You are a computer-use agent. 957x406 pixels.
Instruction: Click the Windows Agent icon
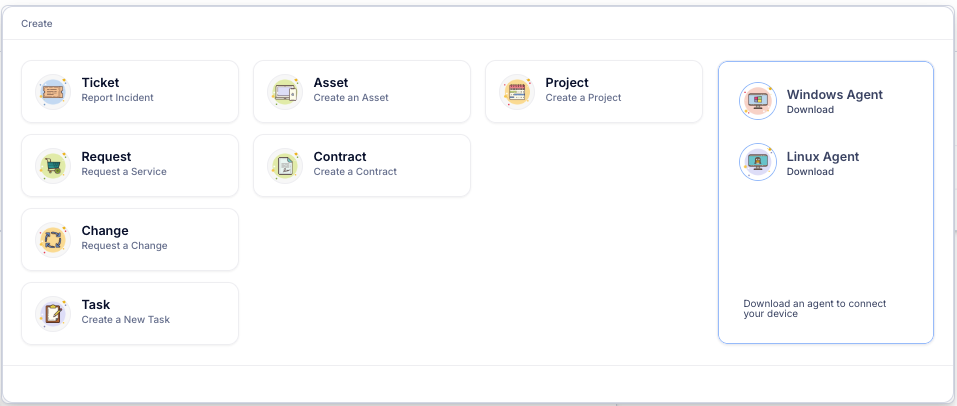pyautogui.click(x=757, y=101)
